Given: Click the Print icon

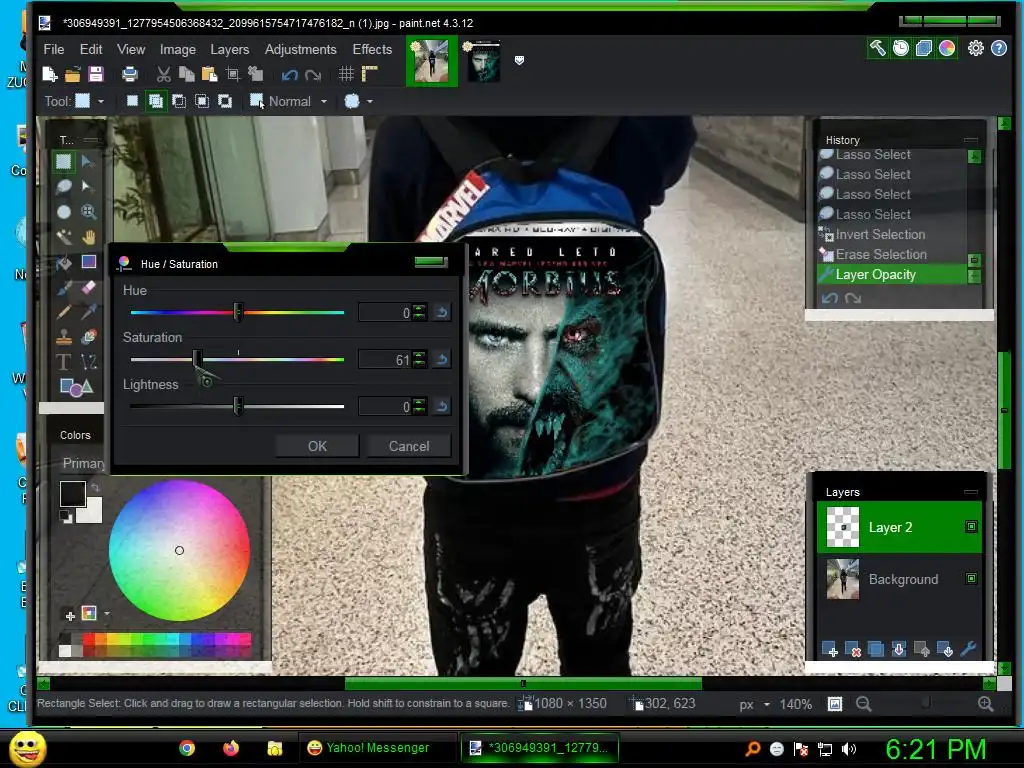Looking at the screenshot, I should pyautogui.click(x=130, y=74).
